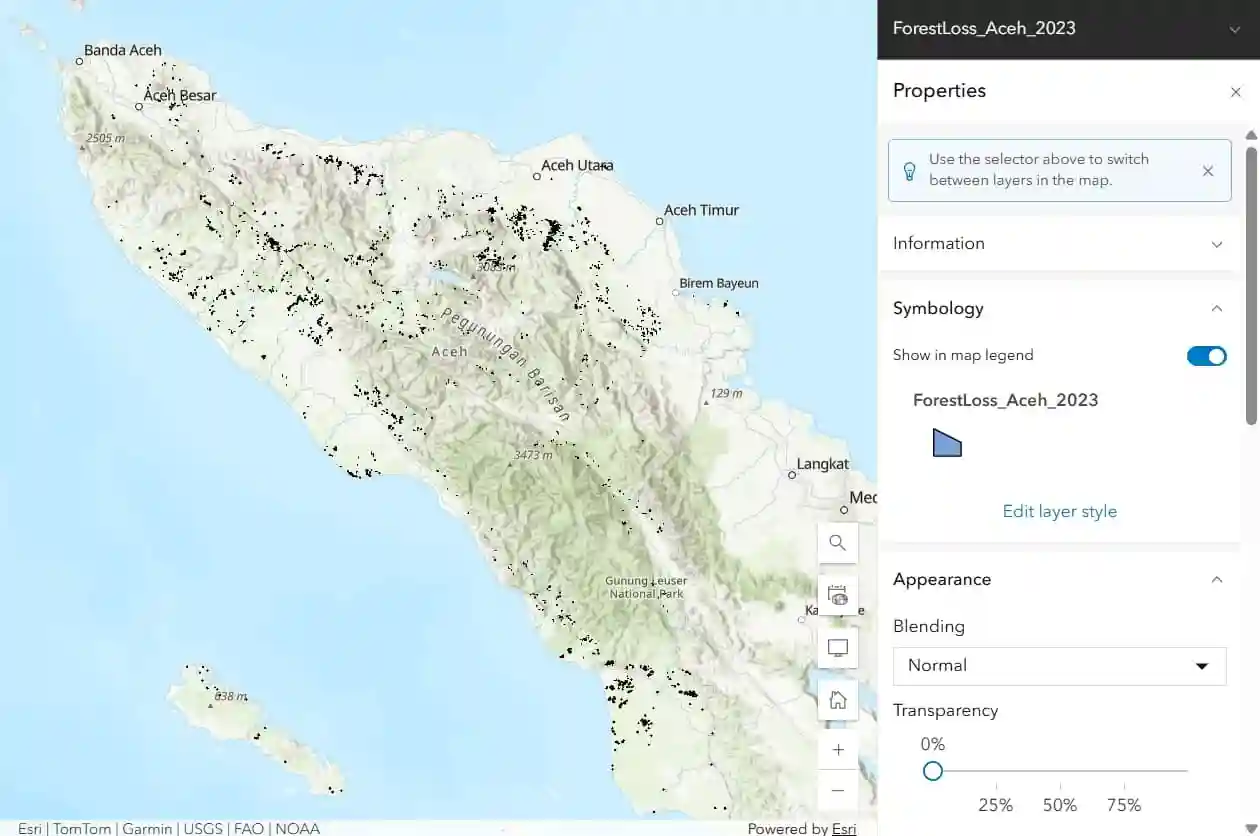Click the lightbulb icon in the tip banner
Screen dimensions: 1260x836
(909, 170)
